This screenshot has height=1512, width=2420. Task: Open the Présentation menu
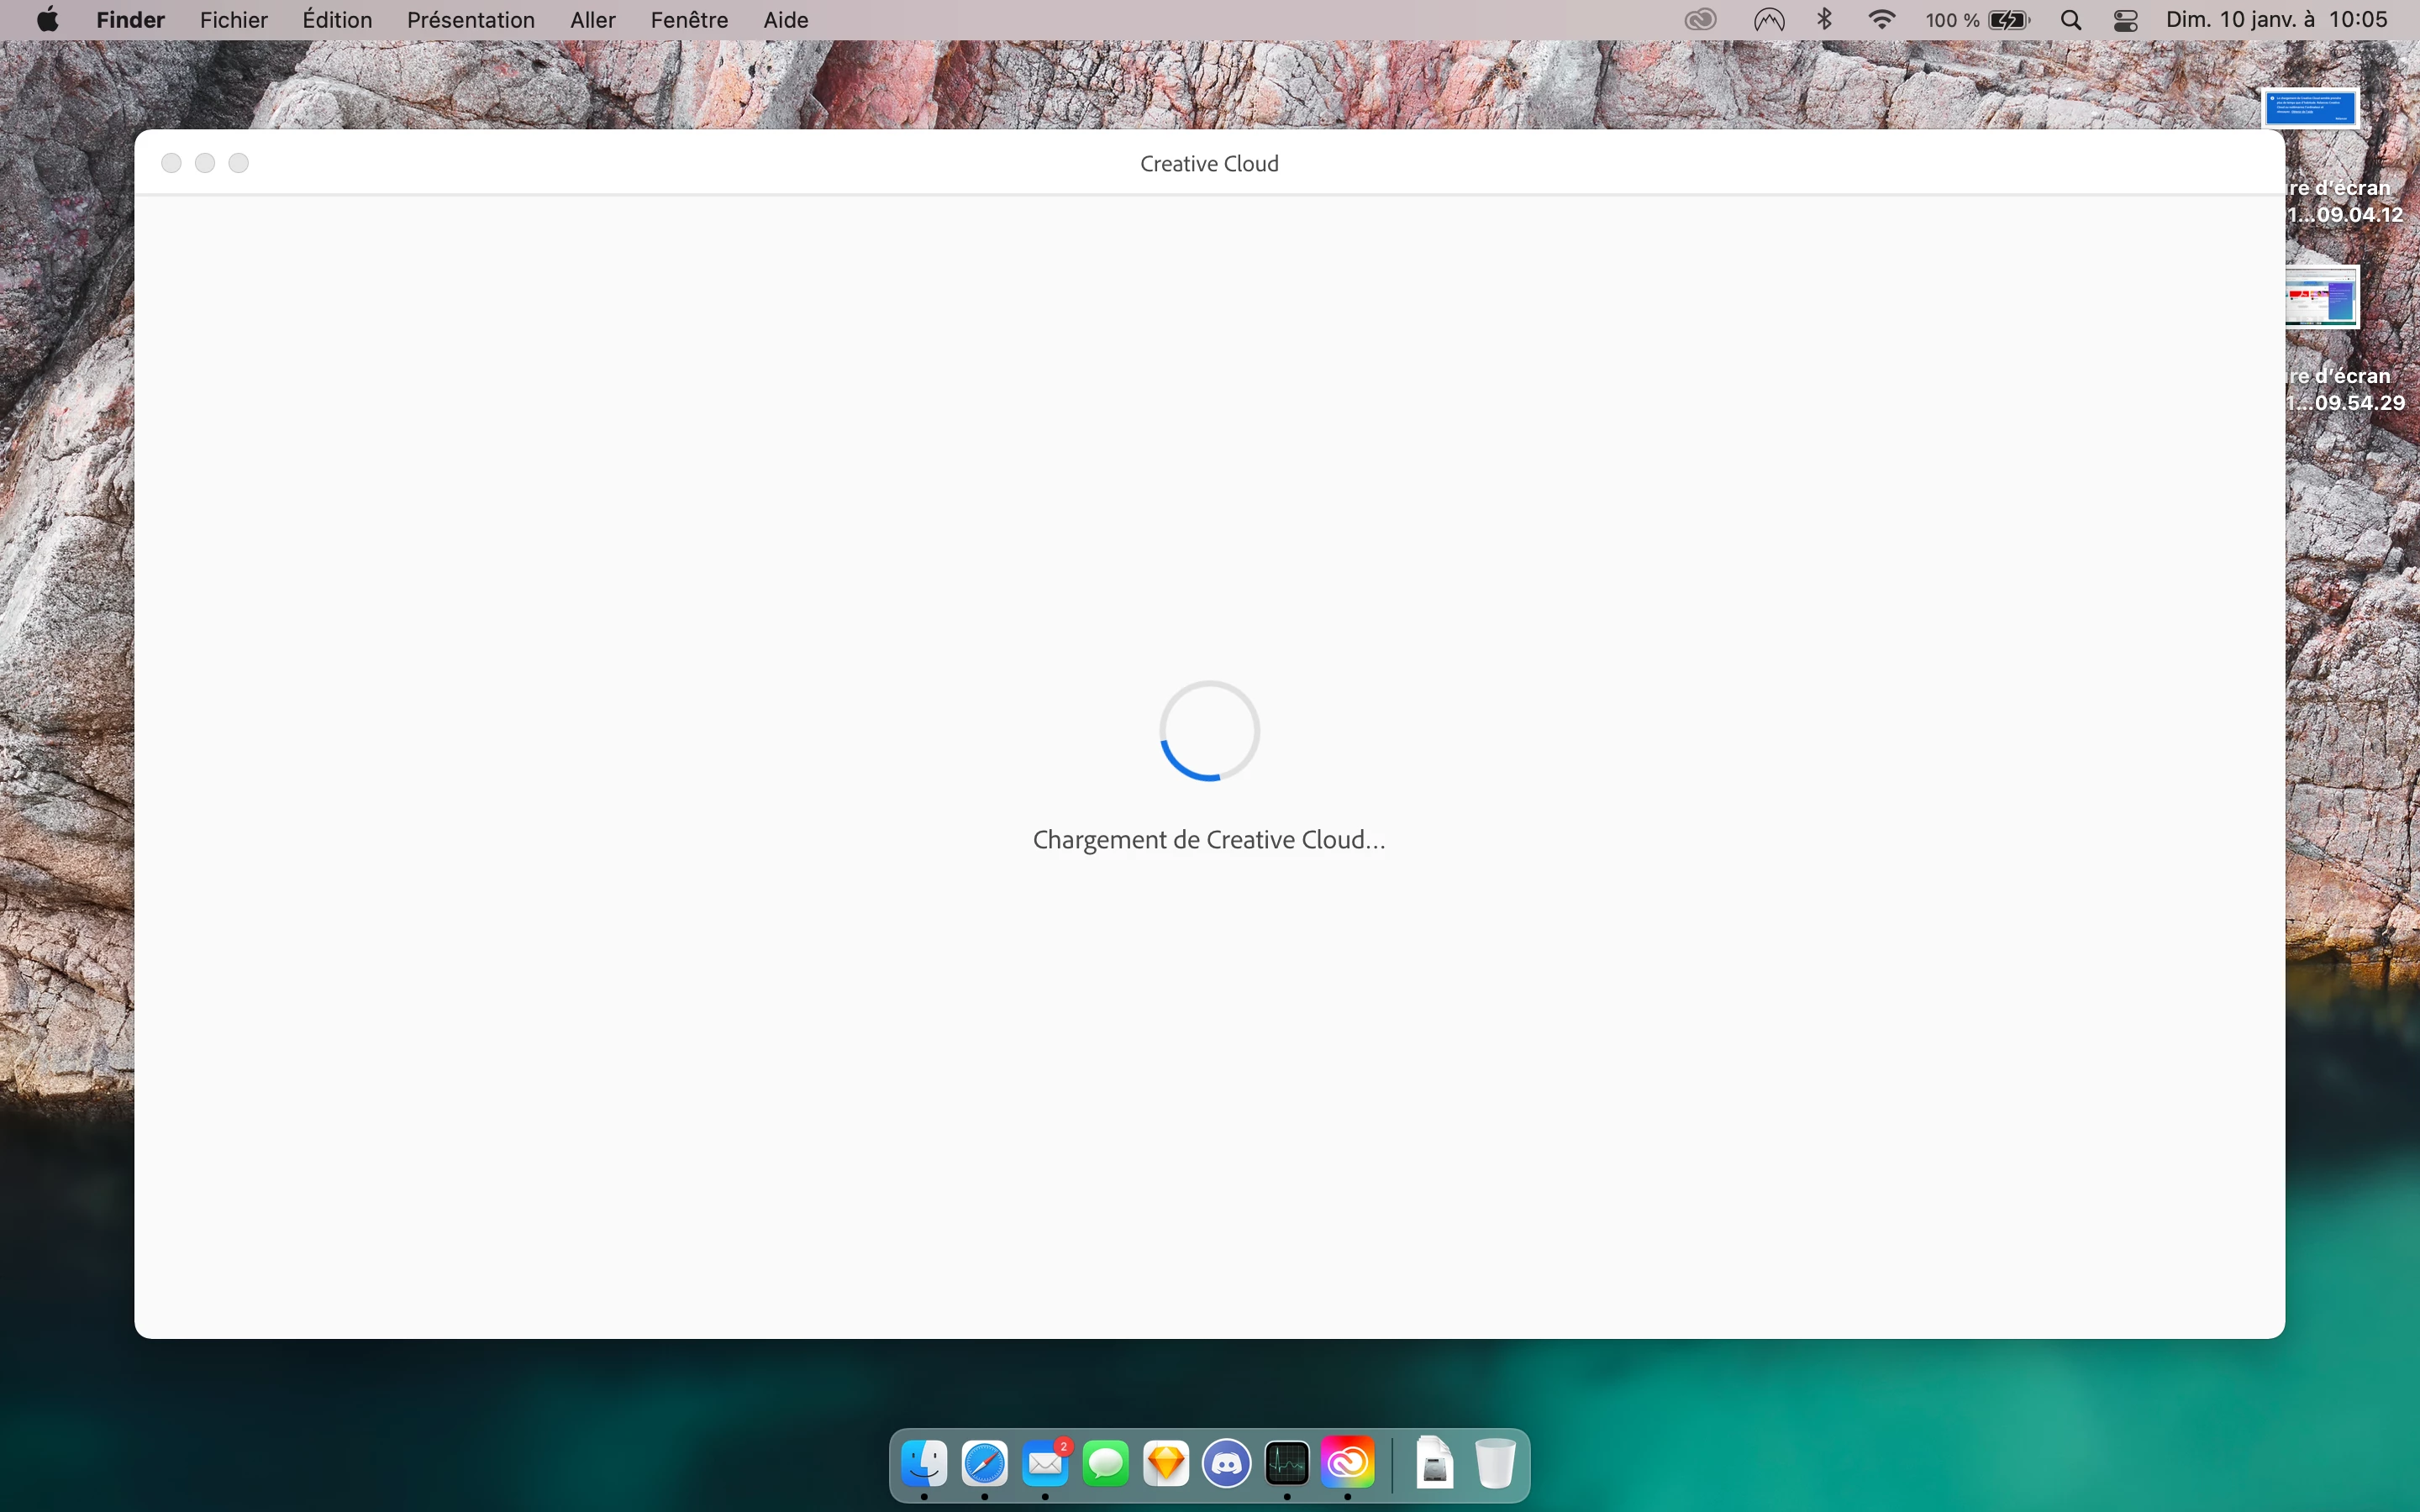point(470,20)
